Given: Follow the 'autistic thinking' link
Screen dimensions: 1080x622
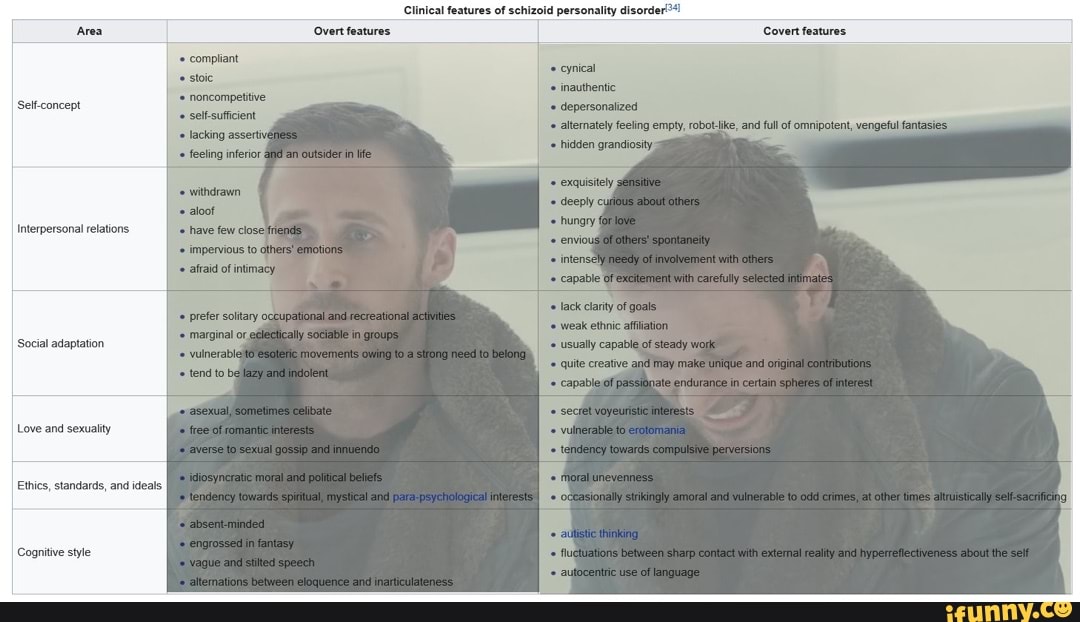Looking at the screenshot, I should point(599,534).
